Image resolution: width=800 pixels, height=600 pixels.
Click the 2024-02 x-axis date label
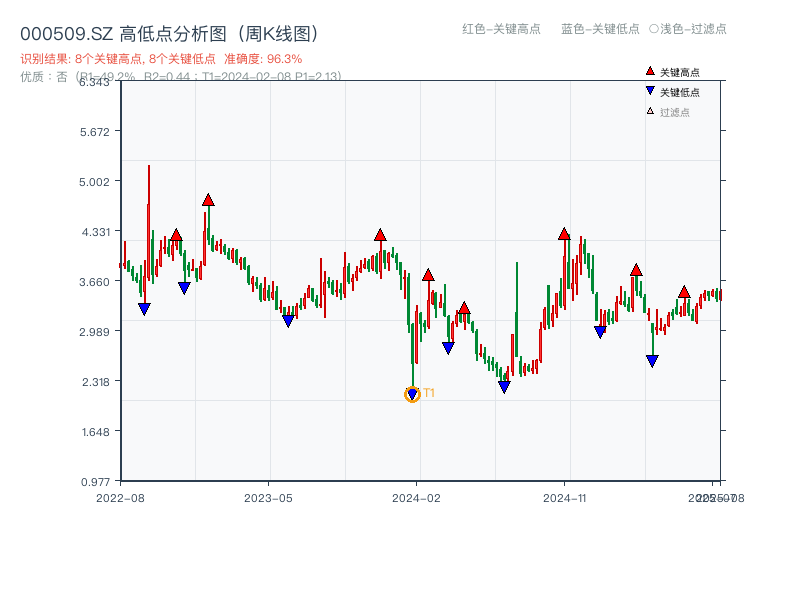pos(416,498)
